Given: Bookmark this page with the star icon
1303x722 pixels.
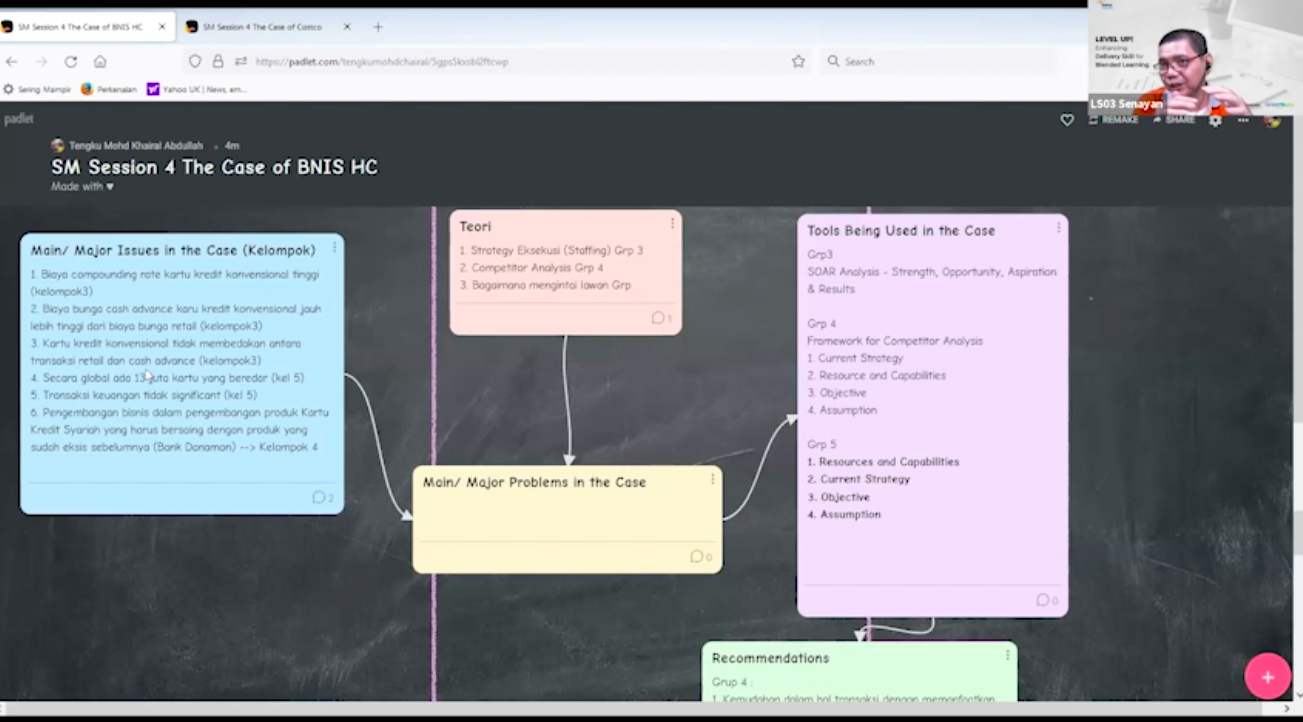Looking at the screenshot, I should point(798,61).
